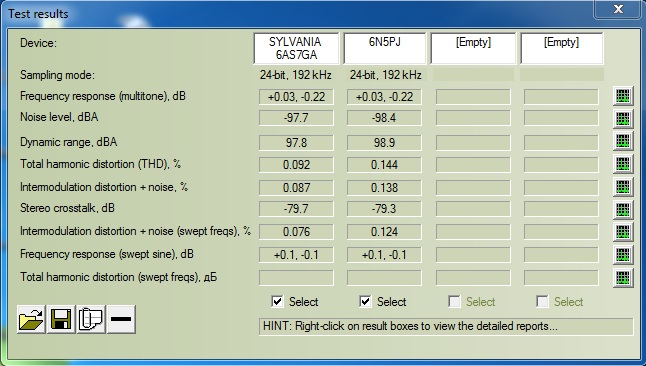Click the -79.3 stereo crosstalk box
This screenshot has width=646, height=366.
[384, 209]
